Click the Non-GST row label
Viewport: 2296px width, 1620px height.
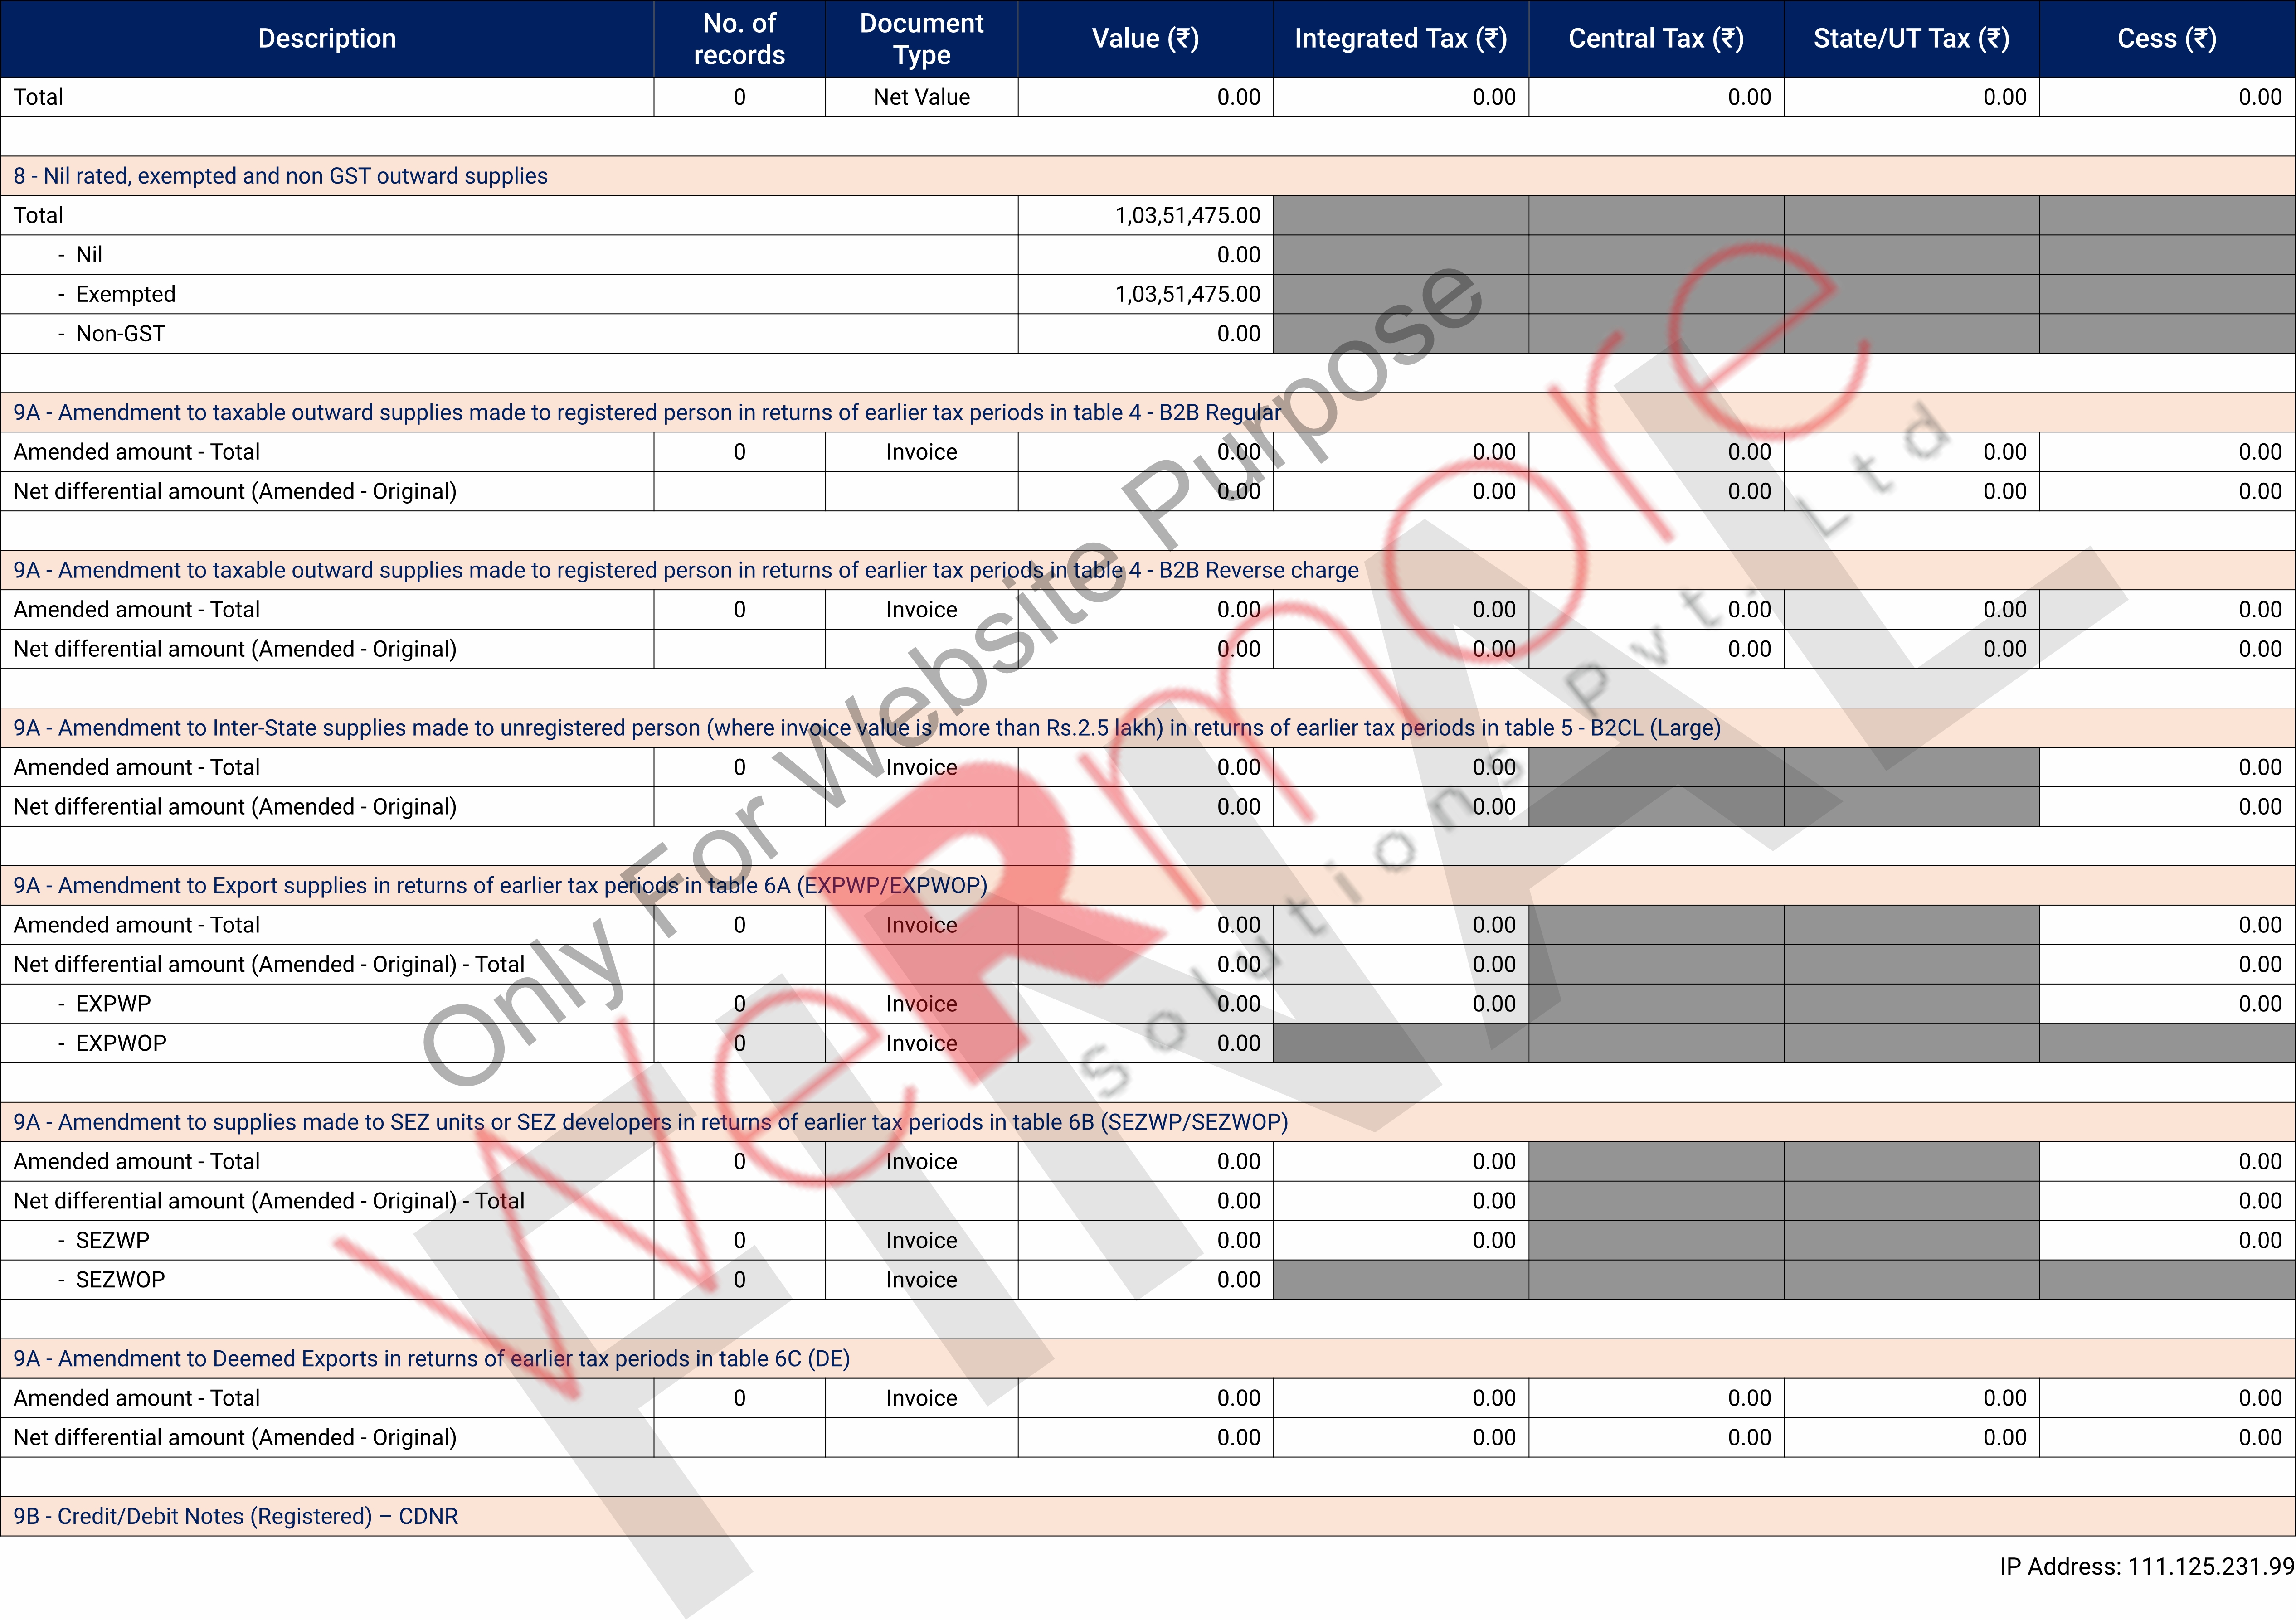(x=120, y=334)
